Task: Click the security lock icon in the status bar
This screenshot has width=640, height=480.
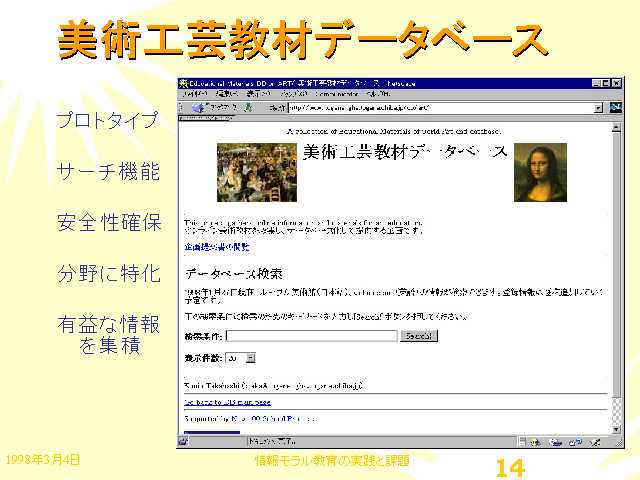Action: tap(182, 442)
